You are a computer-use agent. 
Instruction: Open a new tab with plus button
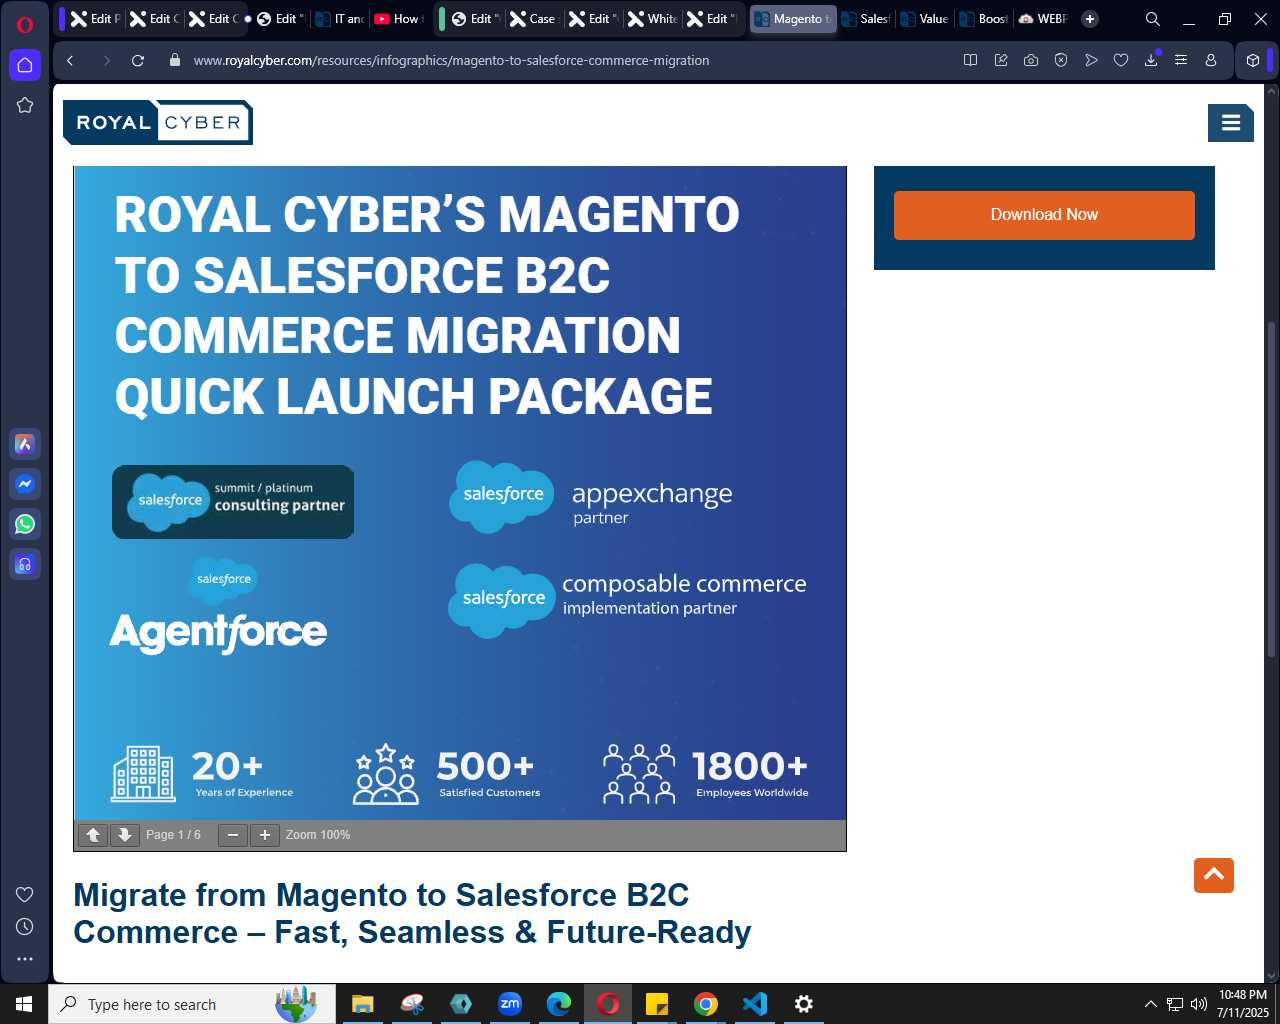click(x=1090, y=19)
